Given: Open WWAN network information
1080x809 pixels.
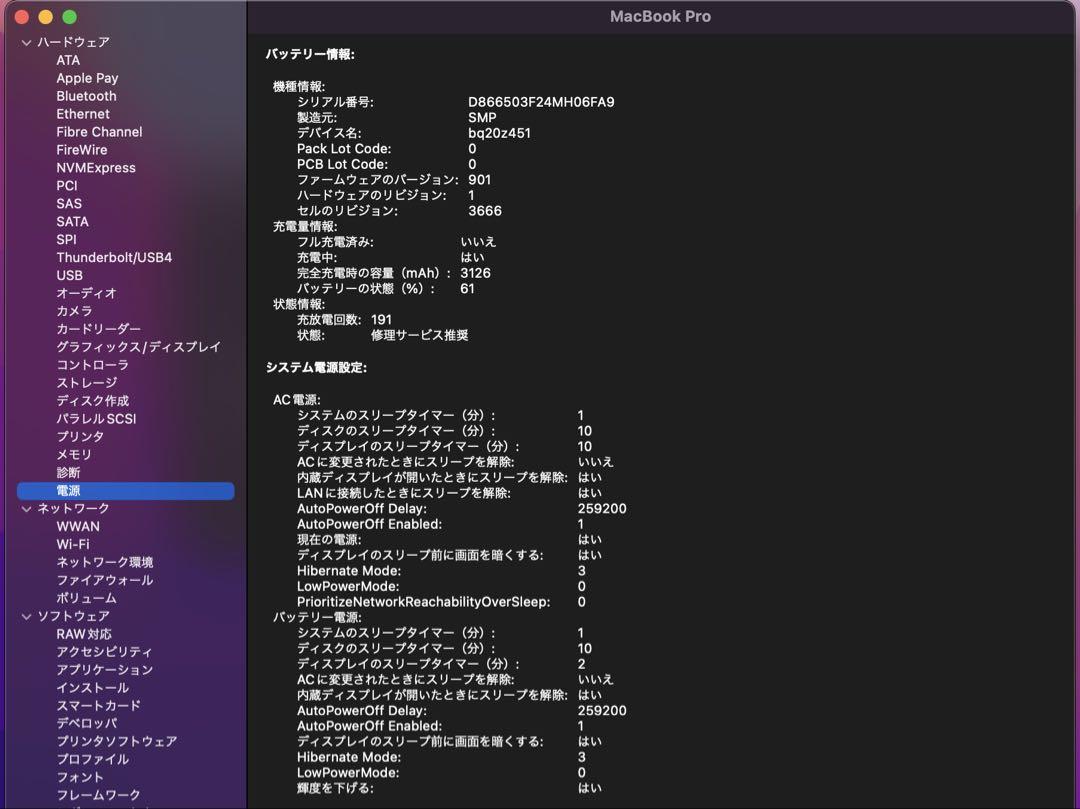Looking at the screenshot, I should (78, 527).
